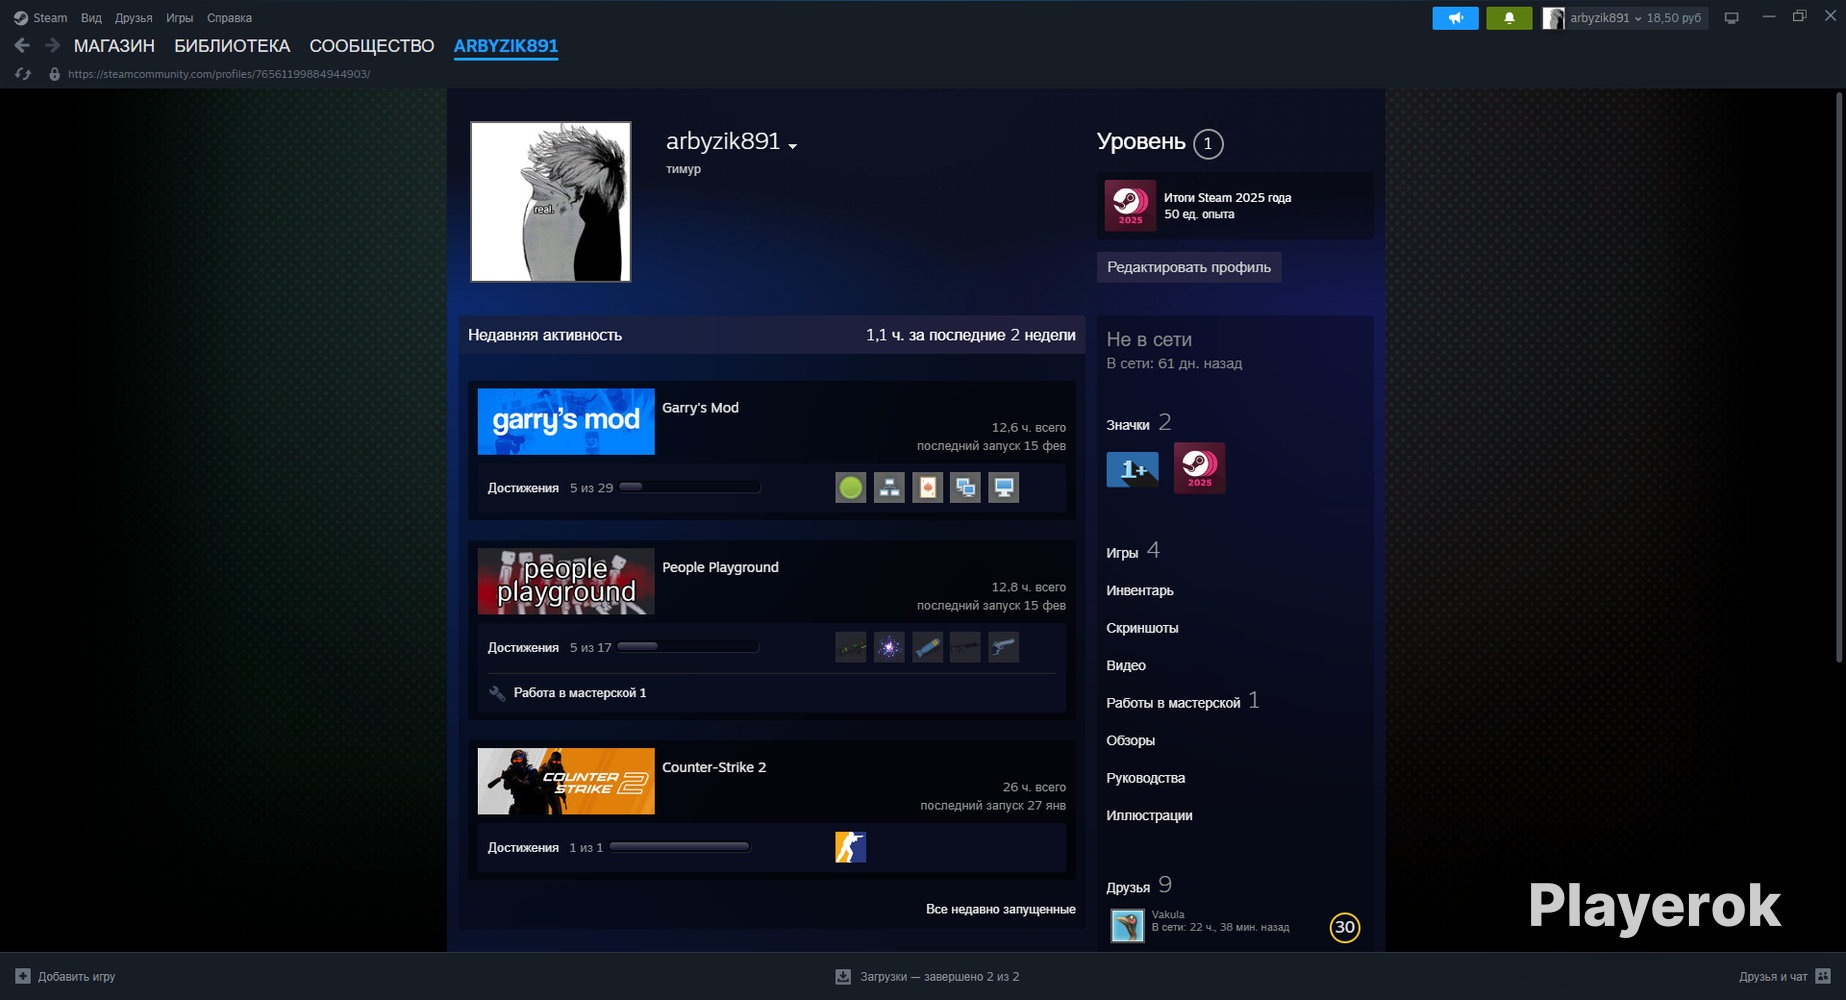The height and width of the screenshot is (1000, 1846).
Task: Open the Инвентарь link
Action: (1140, 590)
